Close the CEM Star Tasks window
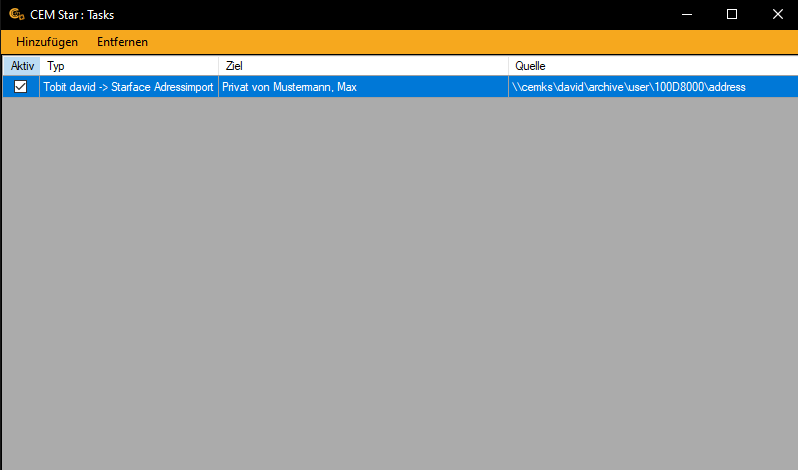This screenshot has height=470, width=798. tap(777, 14)
